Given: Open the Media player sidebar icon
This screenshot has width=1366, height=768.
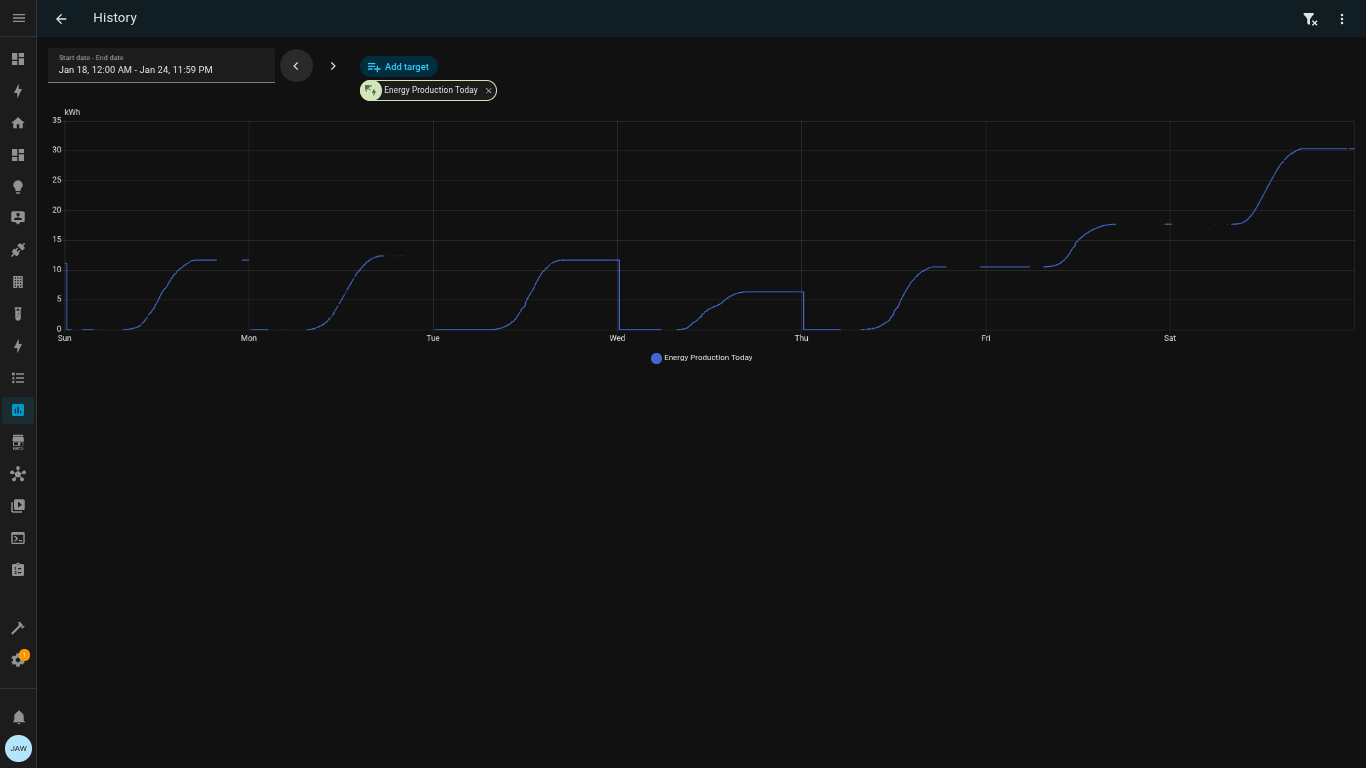Looking at the screenshot, I should (18, 506).
